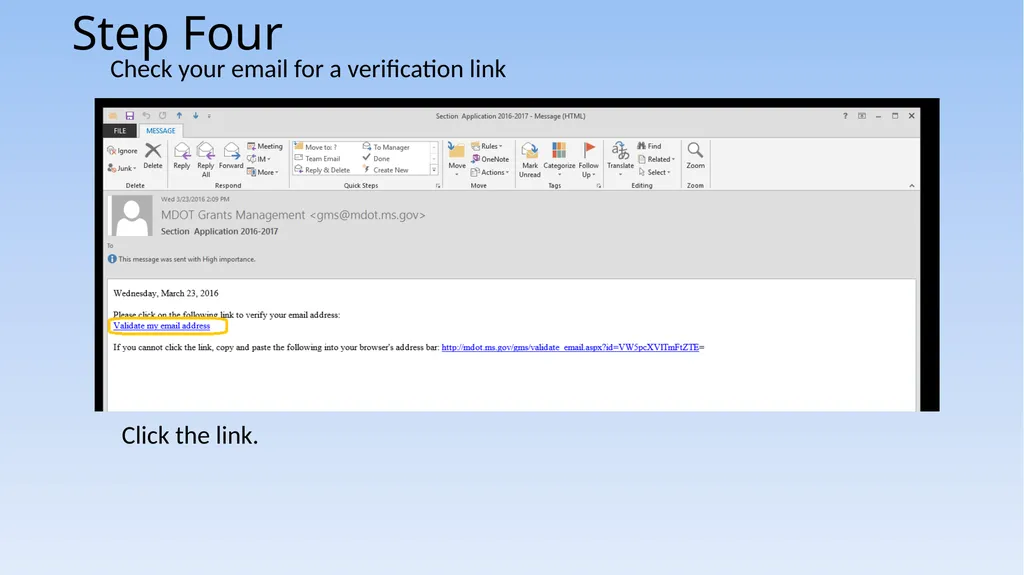1024x575 pixels.
Task: Click the timestamp Wed 3/23/2016 2:09 PM
Action: 195,199
